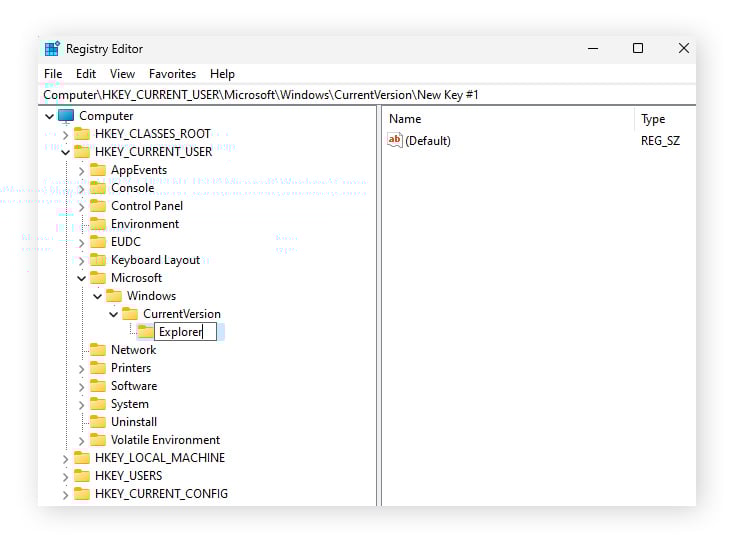Click the HKEY_CURRENT_CONFIG folder icon

click(82, 494)
